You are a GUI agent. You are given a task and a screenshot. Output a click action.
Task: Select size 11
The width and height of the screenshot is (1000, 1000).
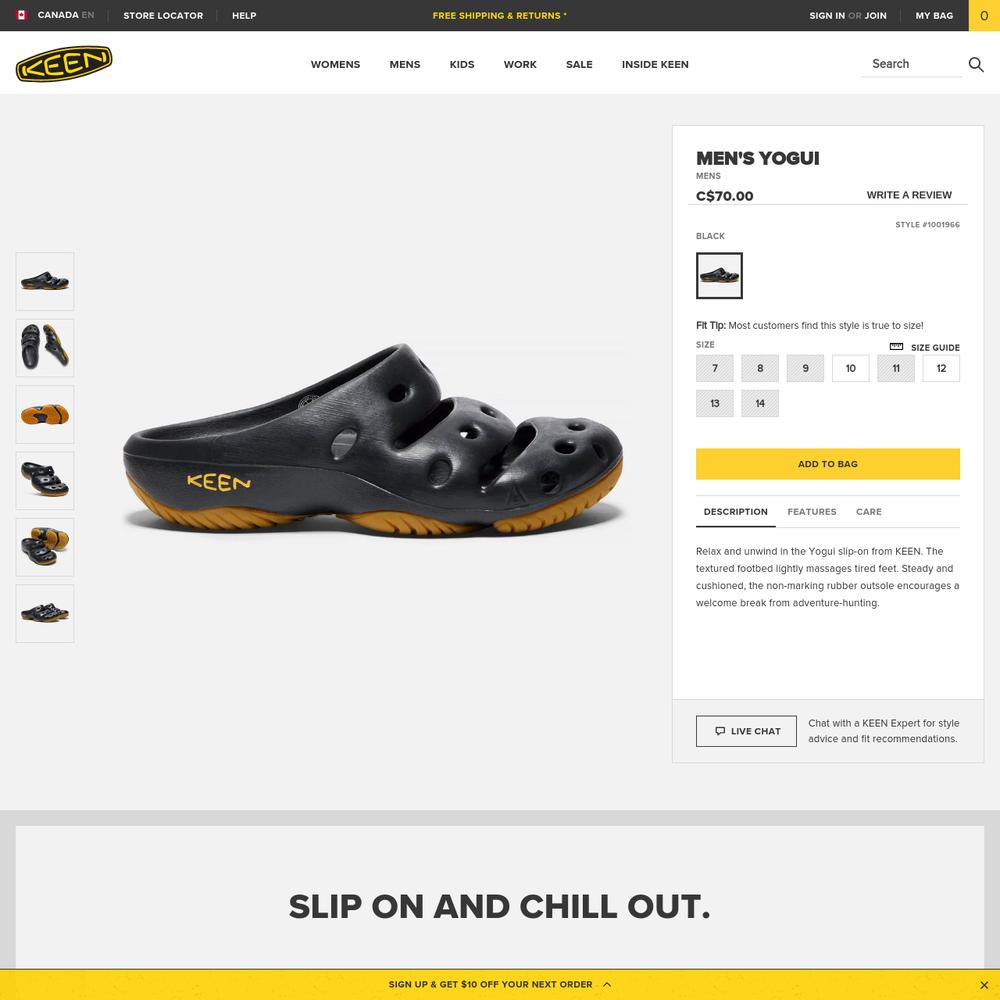[895, 368]
